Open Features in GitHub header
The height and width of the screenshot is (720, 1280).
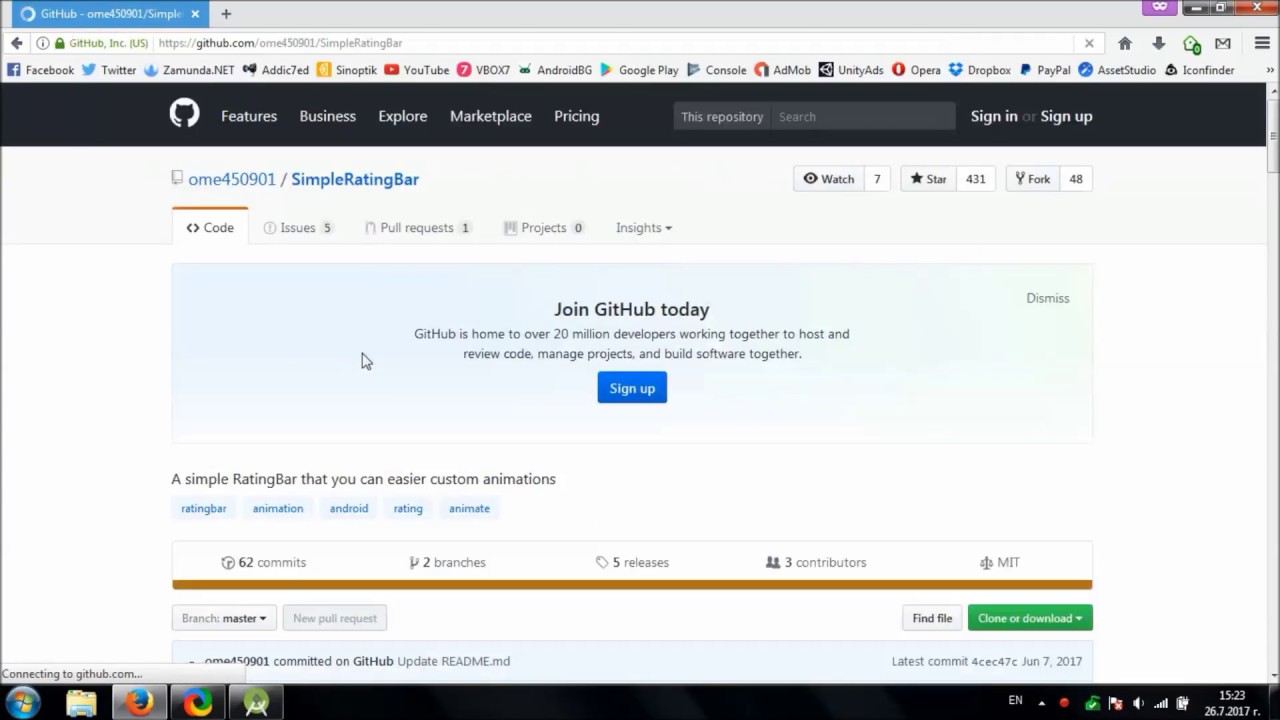point(249,116)
